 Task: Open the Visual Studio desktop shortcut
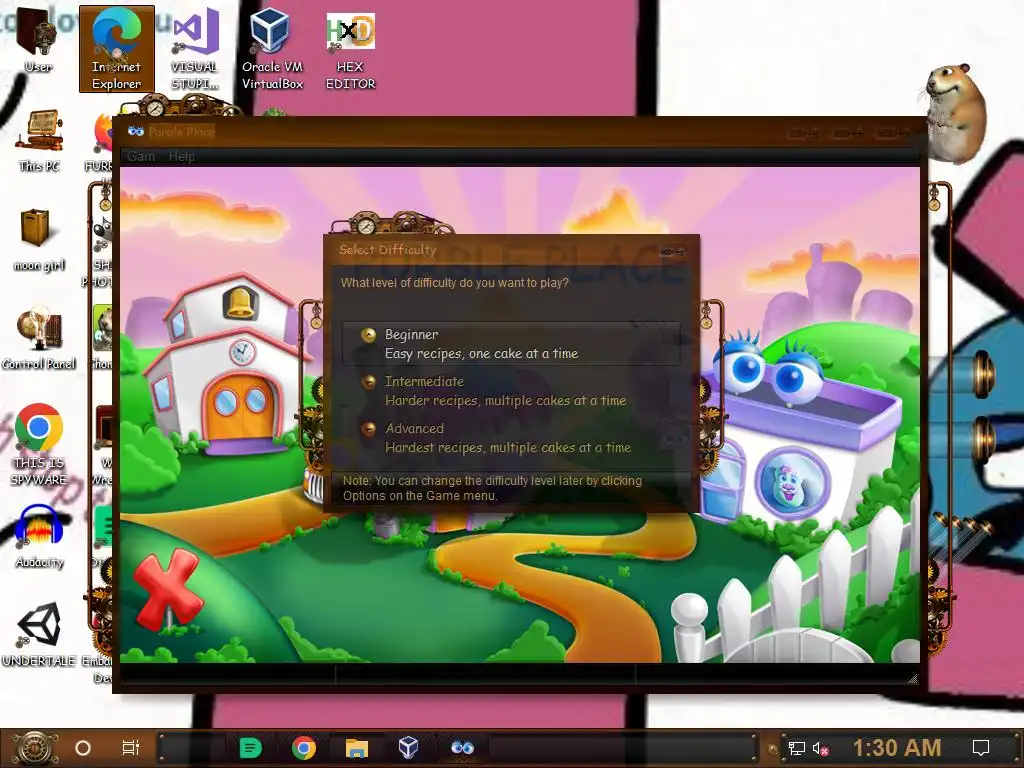195,49
